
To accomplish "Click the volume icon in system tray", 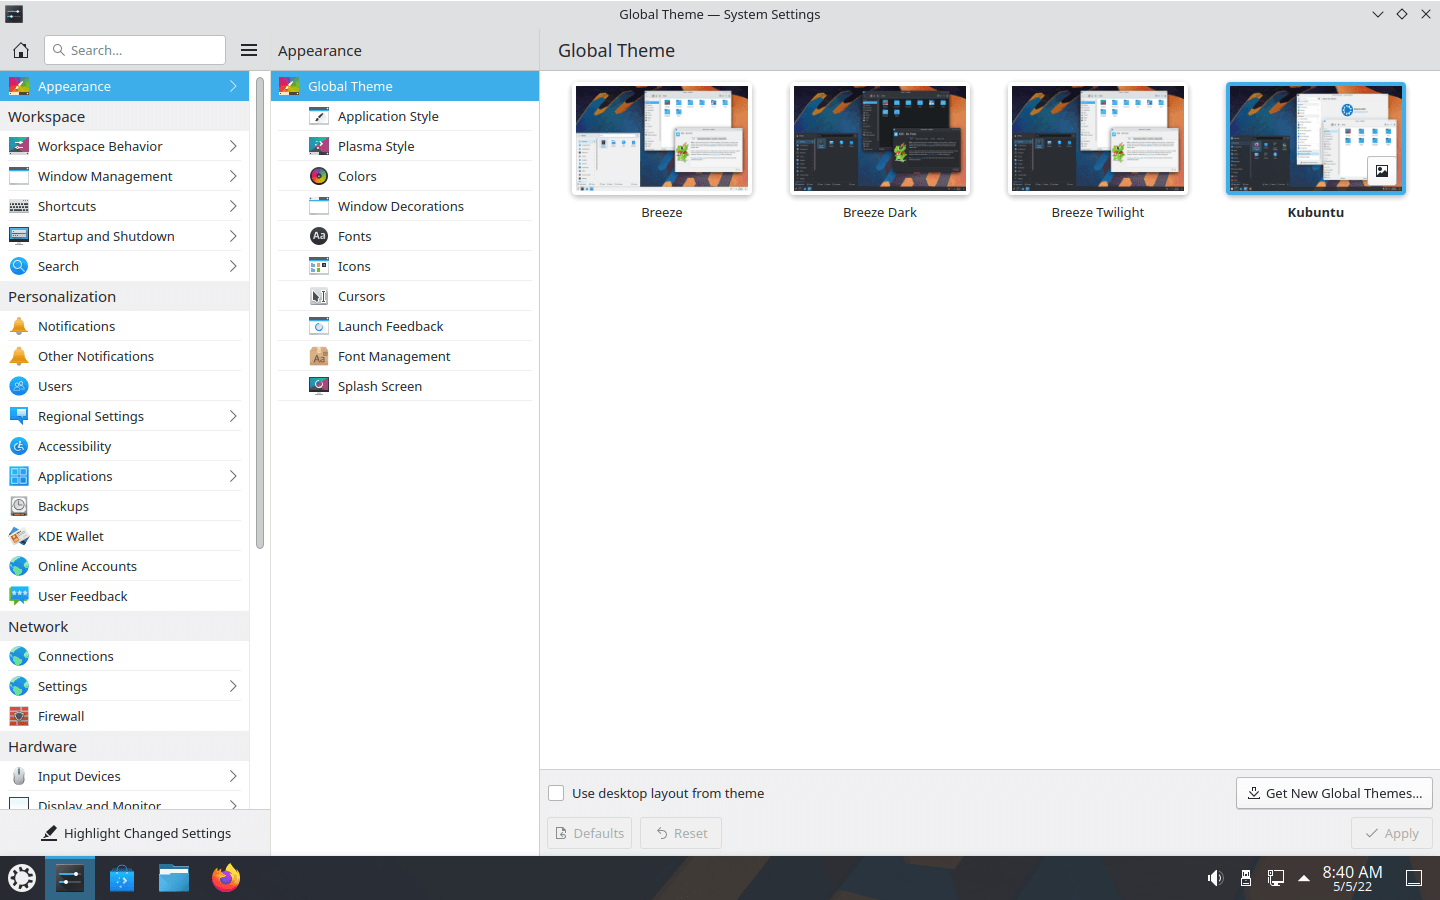I will (1215, 878).
